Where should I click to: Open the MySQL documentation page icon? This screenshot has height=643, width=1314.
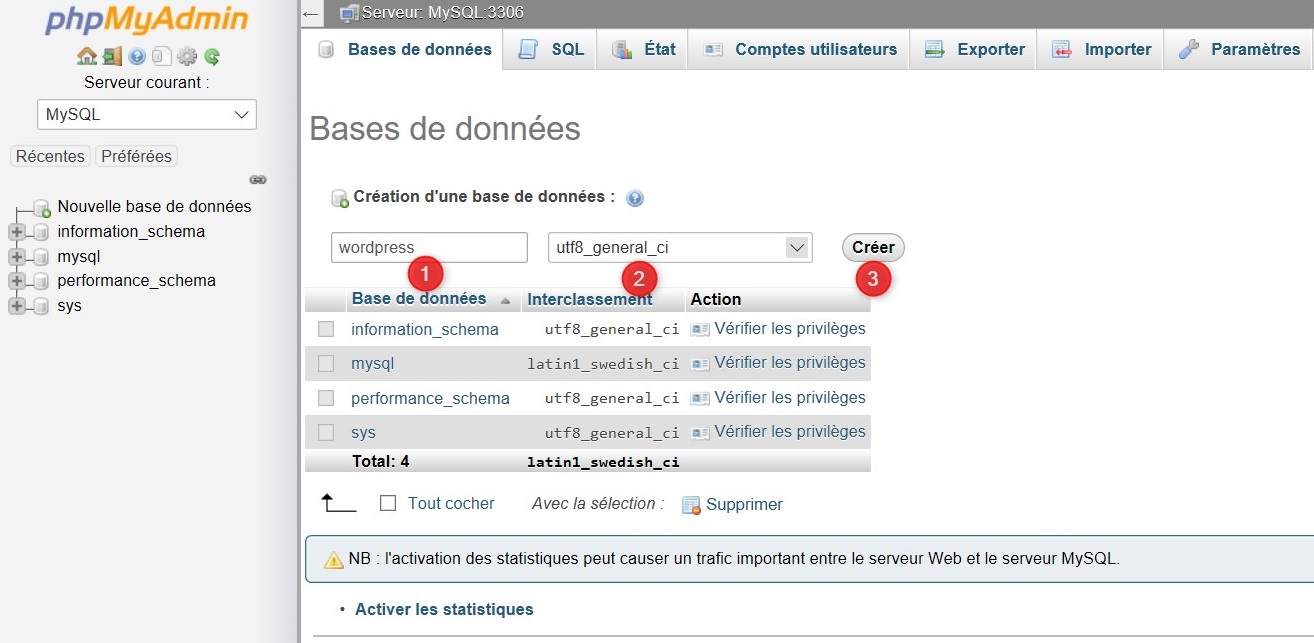pos(161,56)
